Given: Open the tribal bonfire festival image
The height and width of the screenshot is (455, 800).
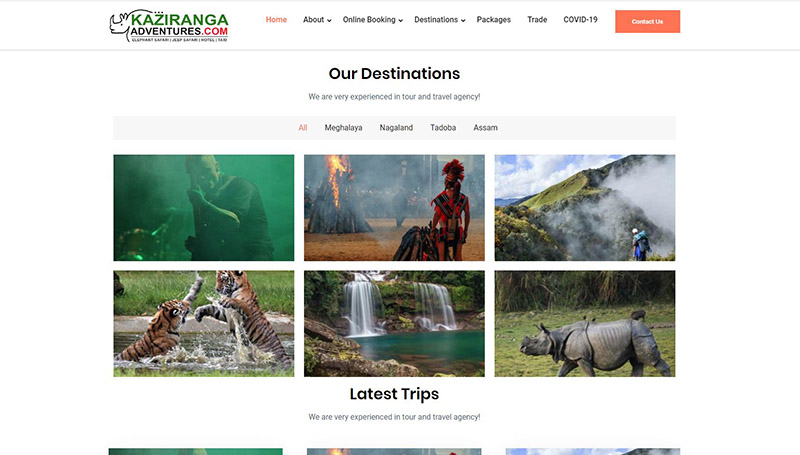Looking at the screenshot, I should click(x=394, y=208).
